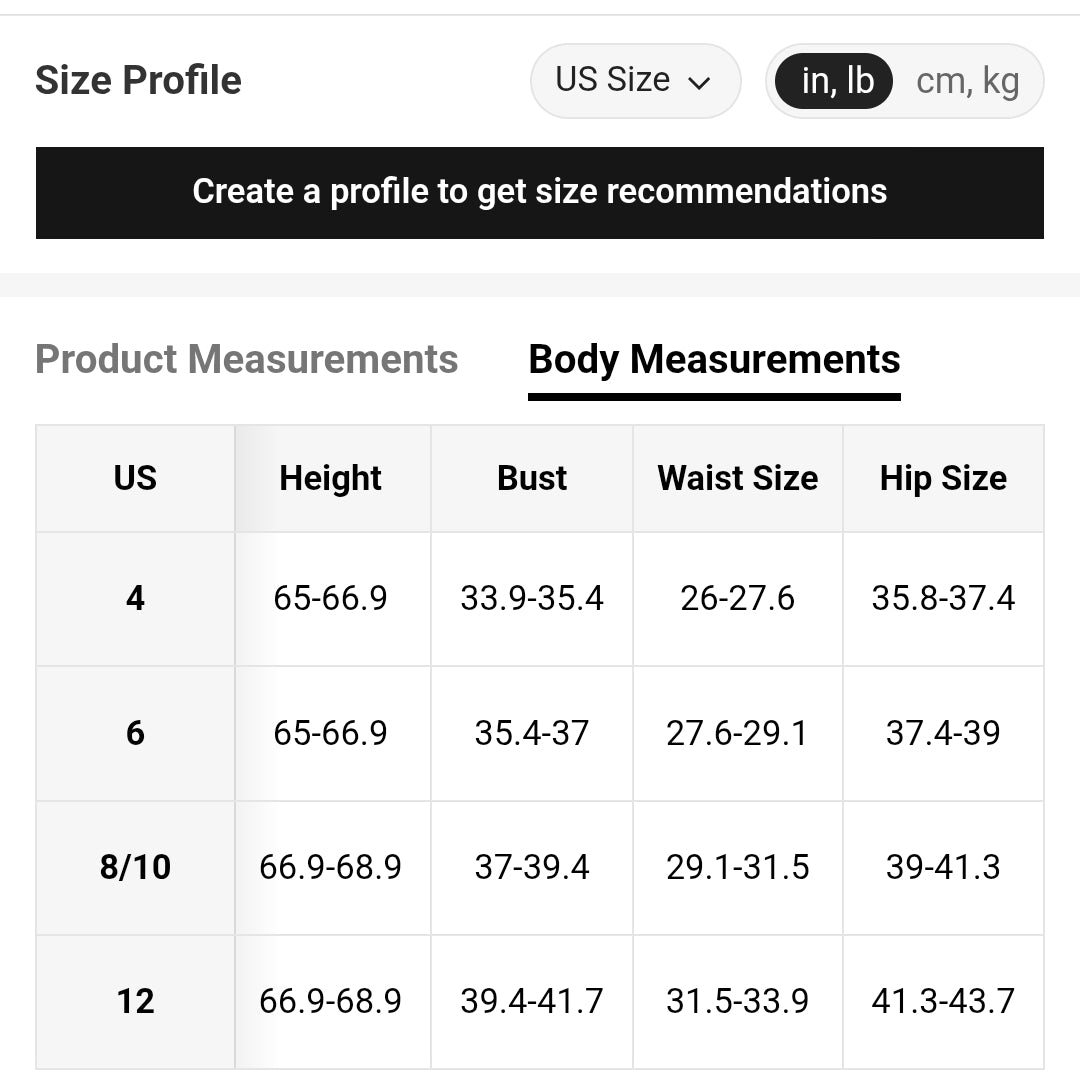Click the Hip Size column header
The height and width of the screenshot is (1080, 1080).
click(x=943, y=478)
